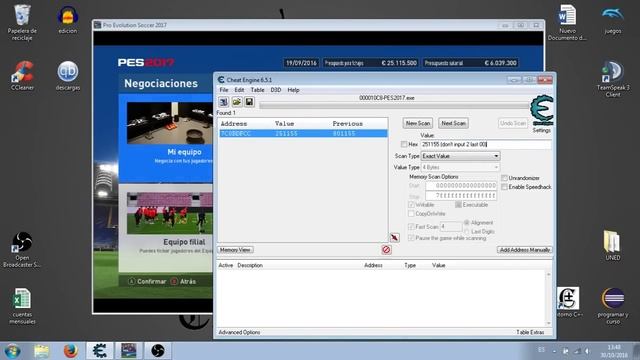
Task: Select the found address row 251155
Action: coord(303,133)
